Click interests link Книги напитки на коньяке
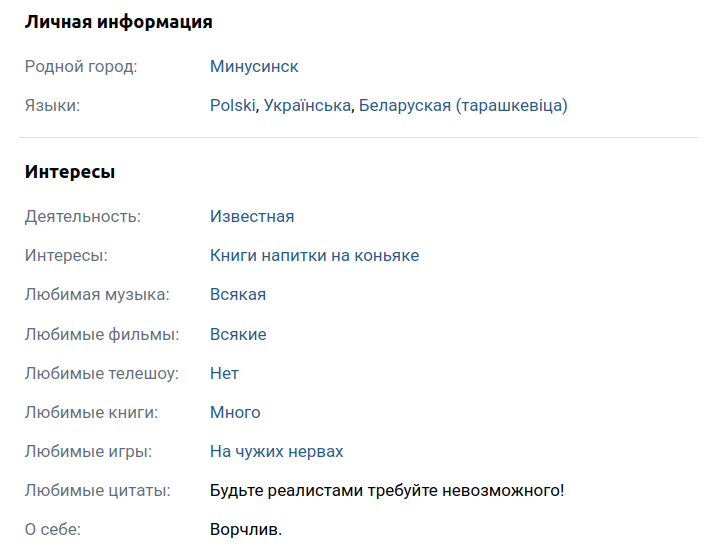The width and height of the screenshot is (720, 548). tap(315, 255)
